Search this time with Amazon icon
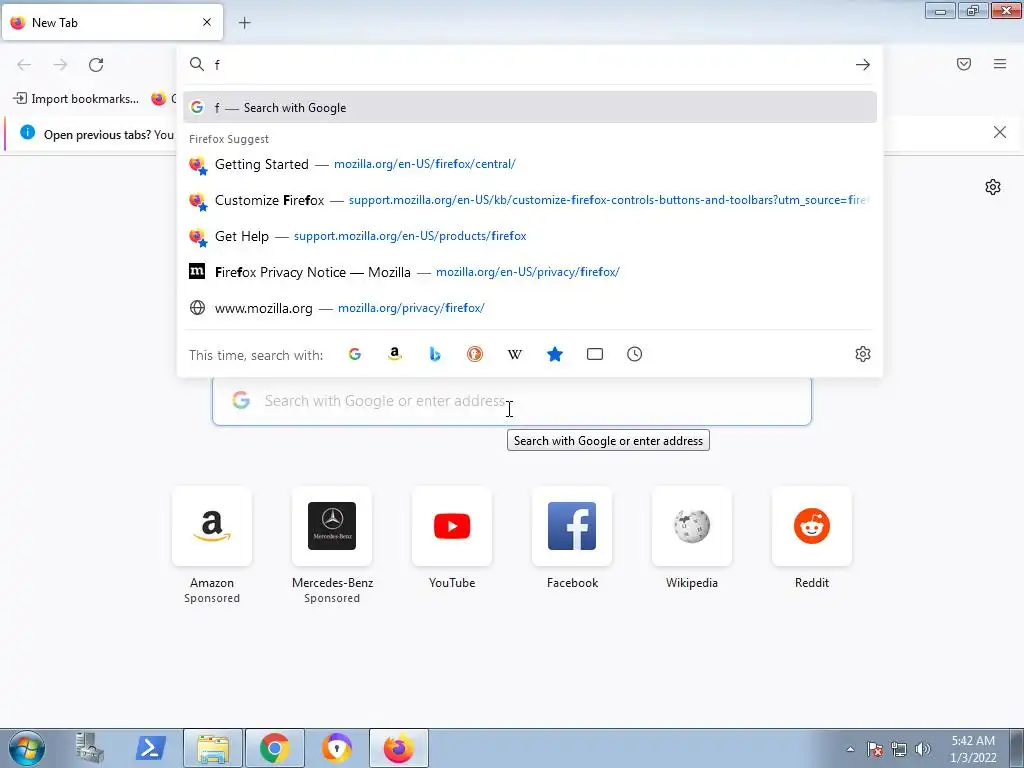This screenshot has width=1024, height=768. [394, 354]
